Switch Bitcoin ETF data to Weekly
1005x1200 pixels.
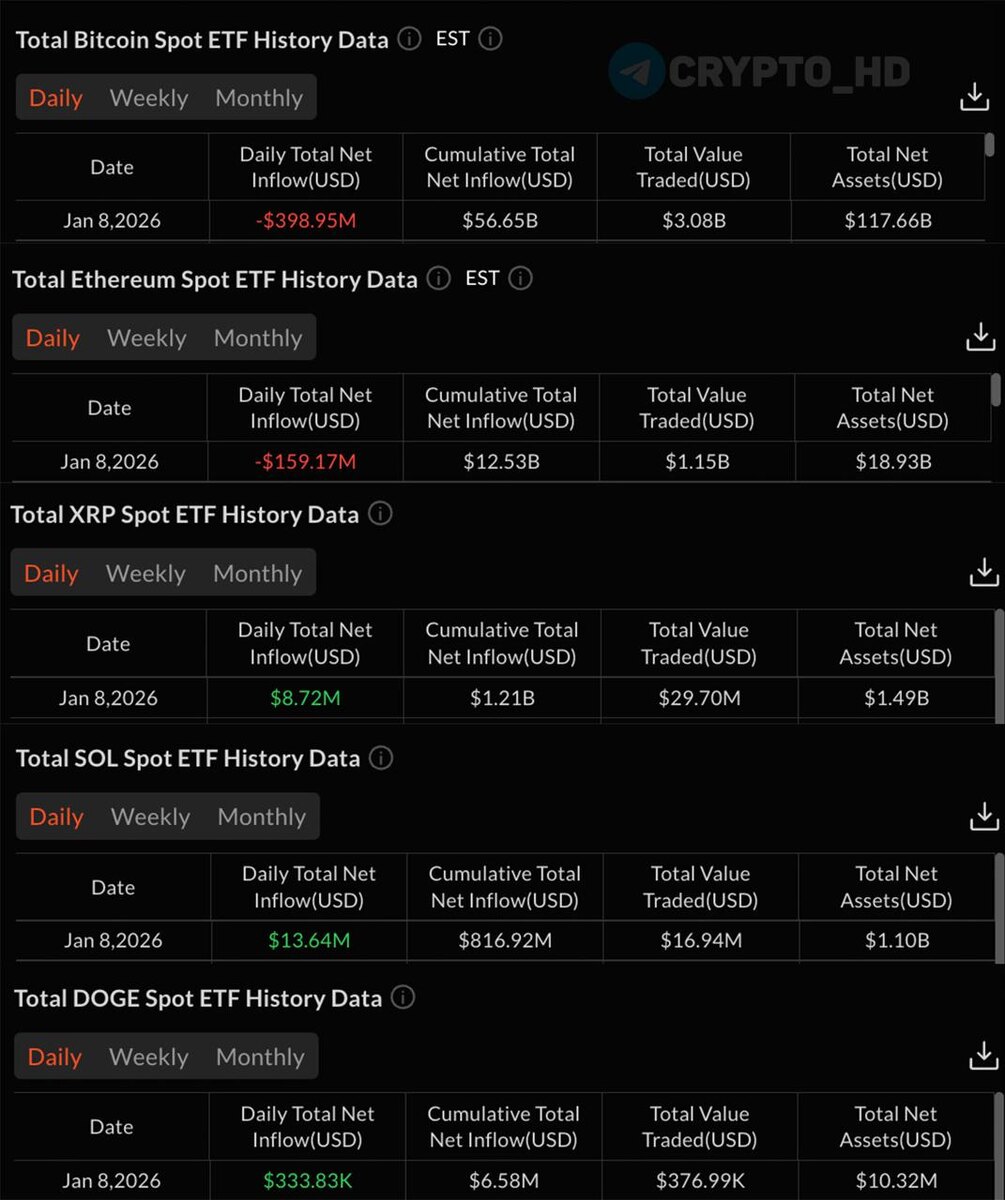click(149, 98)
